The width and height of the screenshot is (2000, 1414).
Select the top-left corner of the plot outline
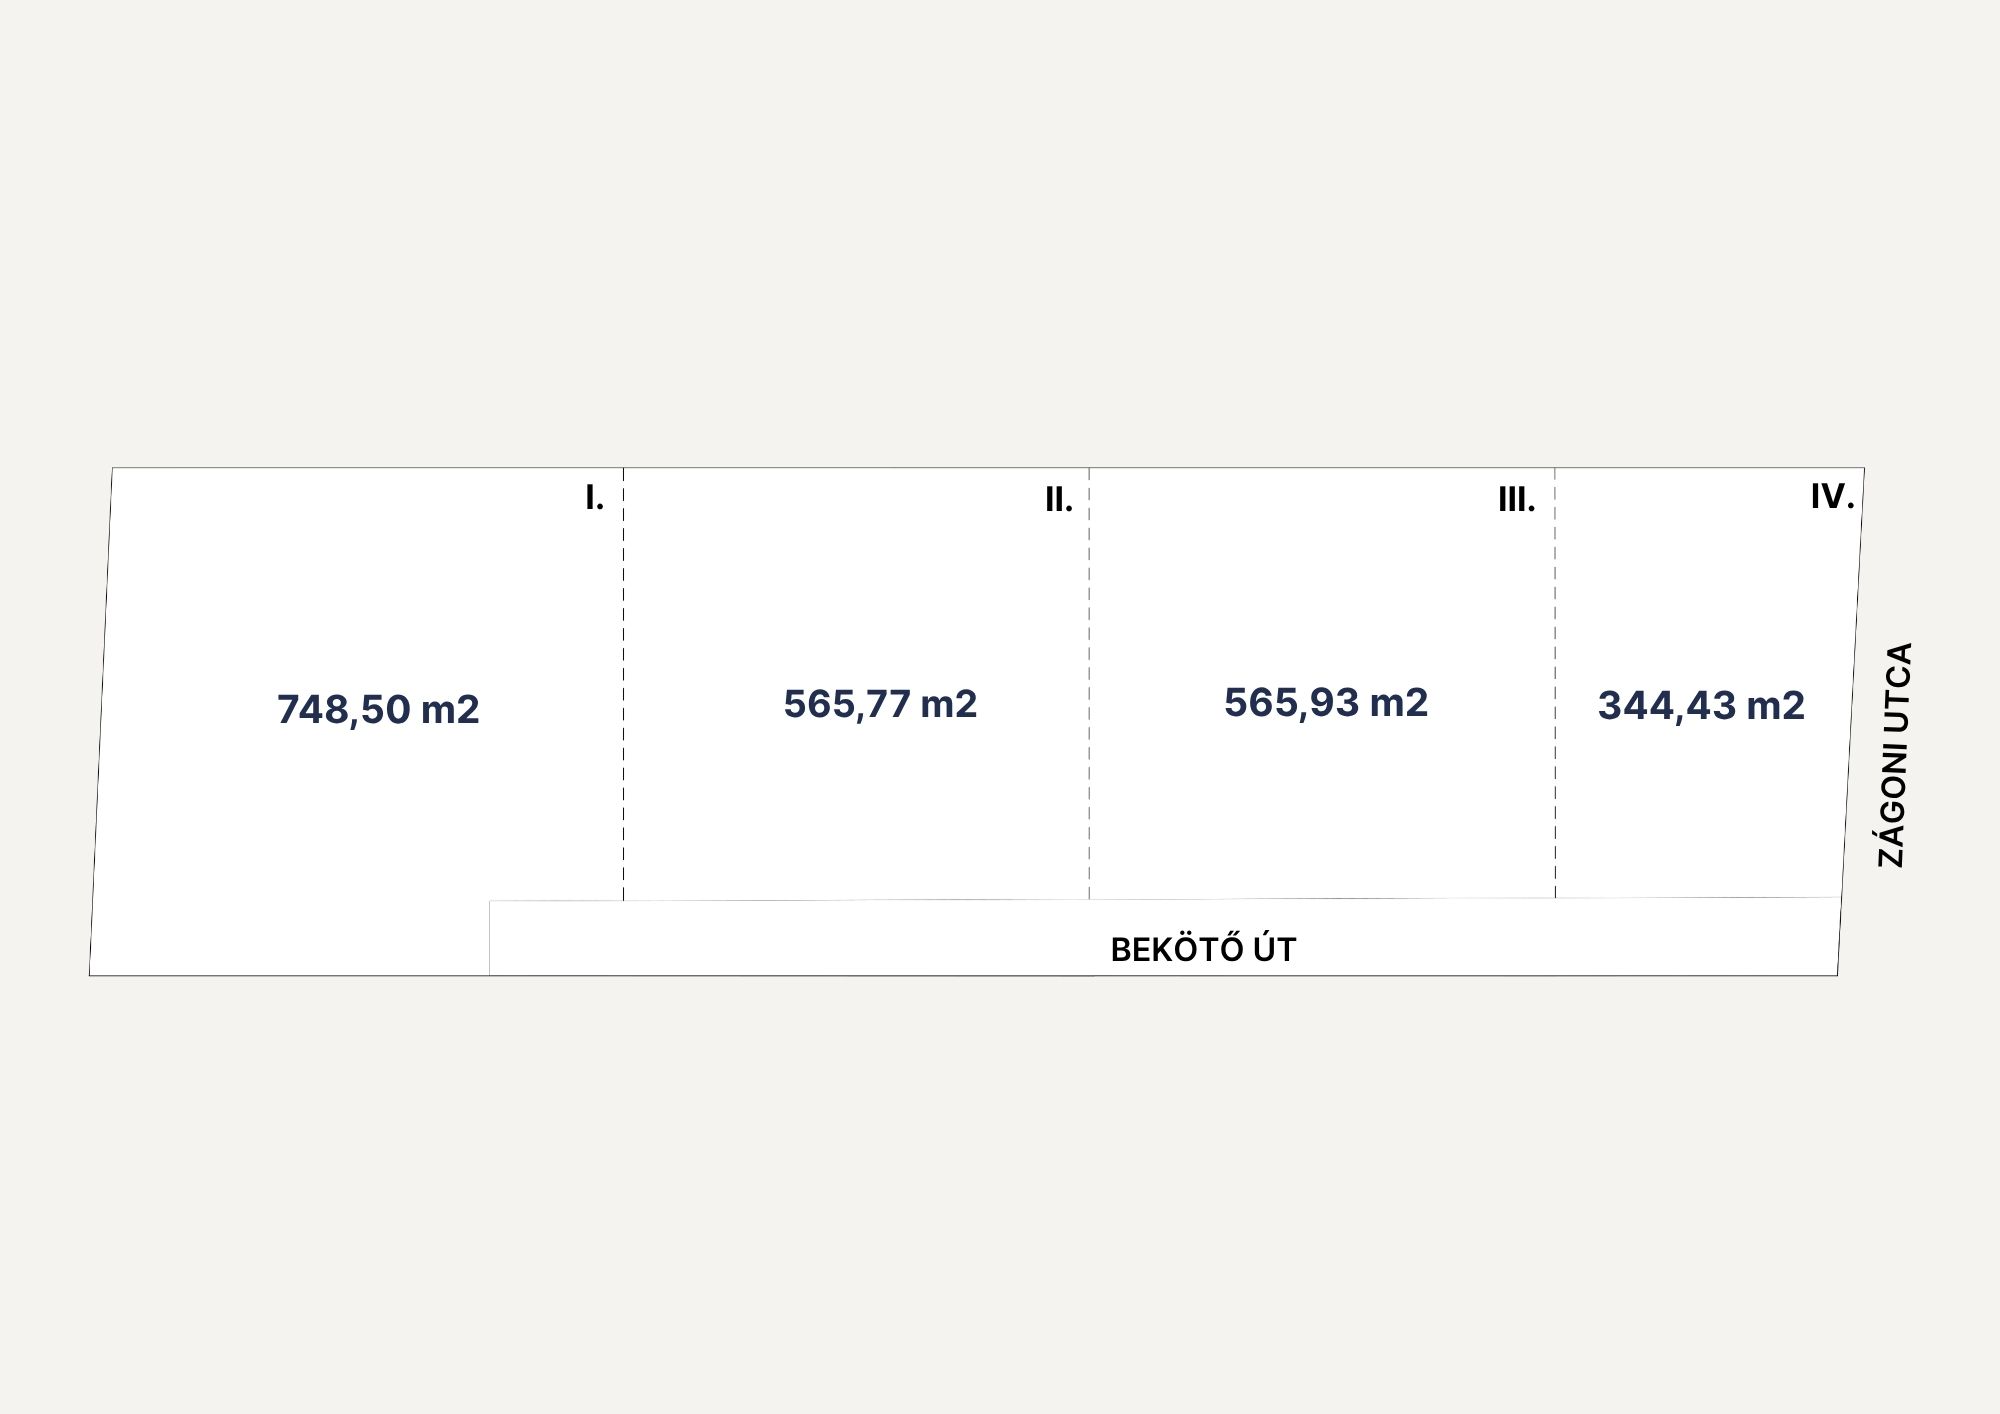tap(112, 468)
